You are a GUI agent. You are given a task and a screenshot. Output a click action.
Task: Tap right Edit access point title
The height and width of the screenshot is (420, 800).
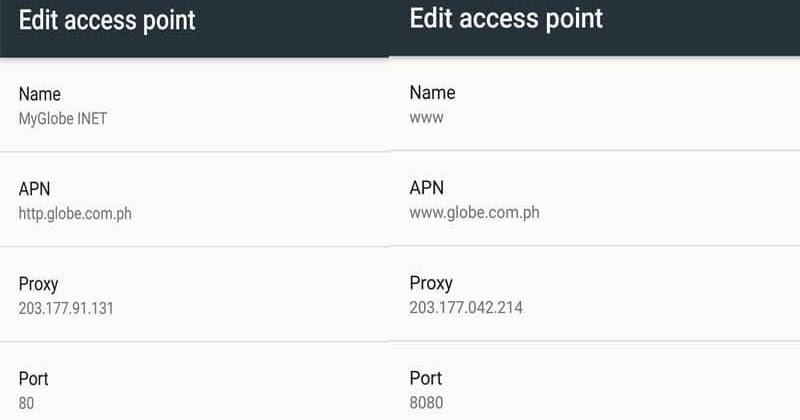click(x=506, y=19)
